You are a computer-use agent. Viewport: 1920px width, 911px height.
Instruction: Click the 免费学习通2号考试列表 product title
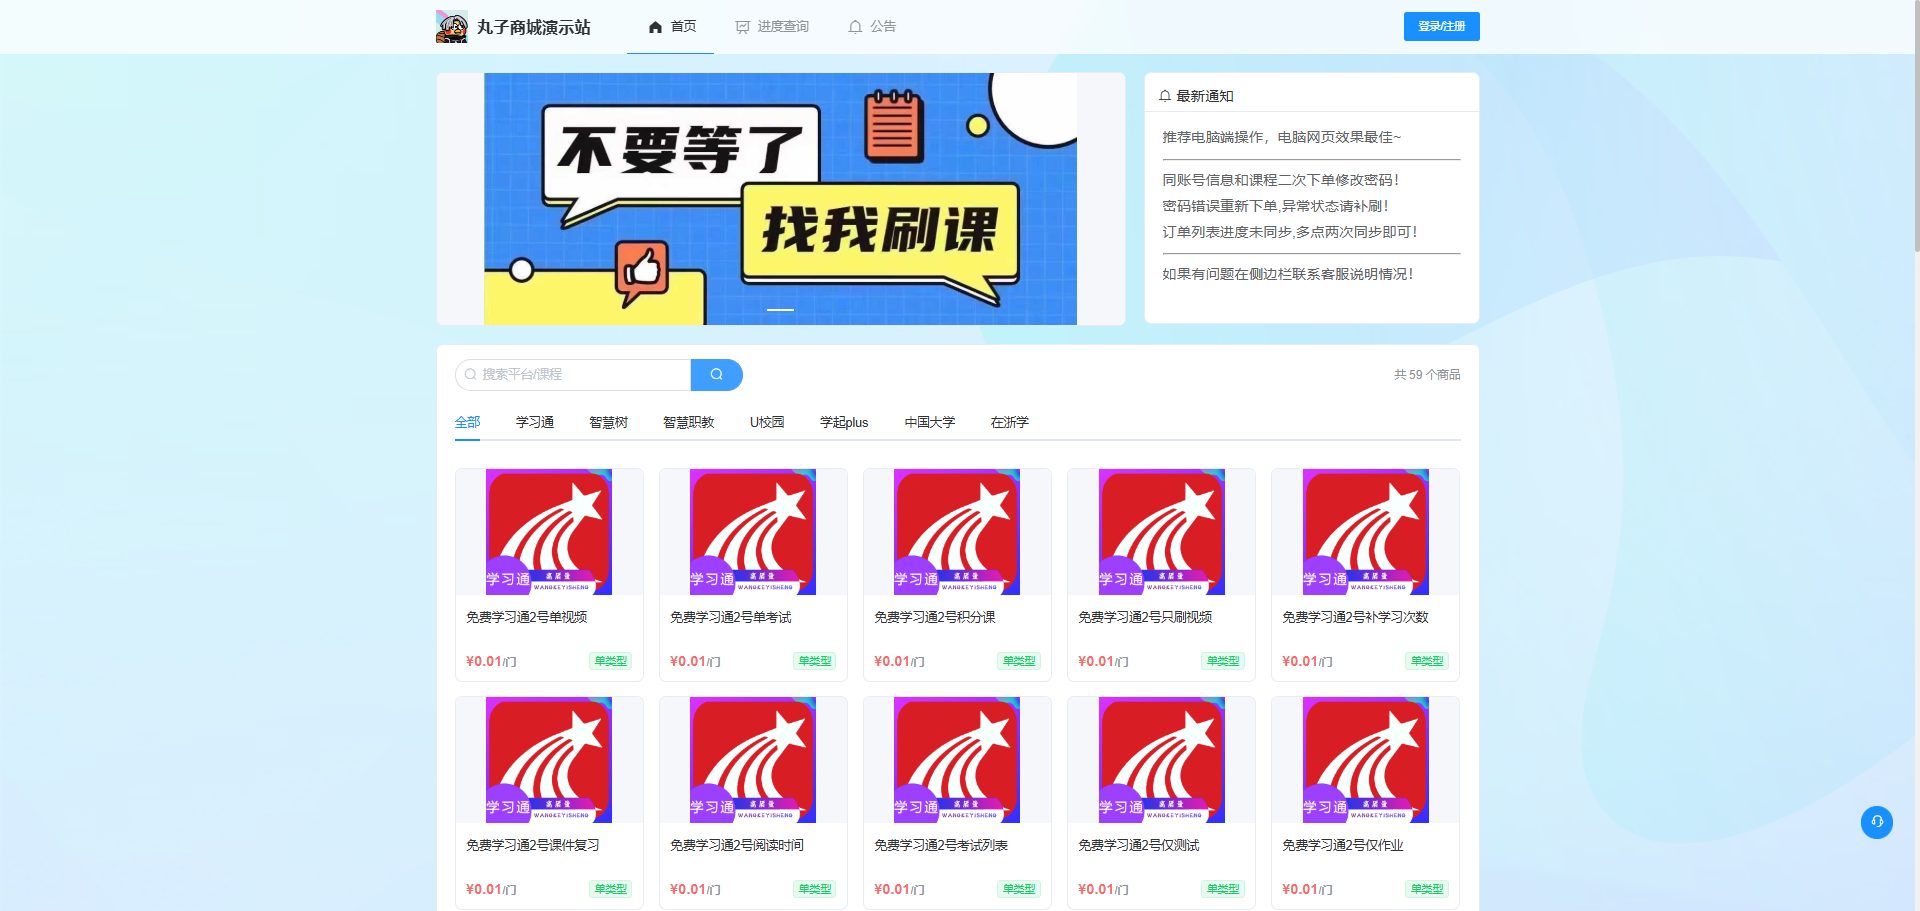941,846
